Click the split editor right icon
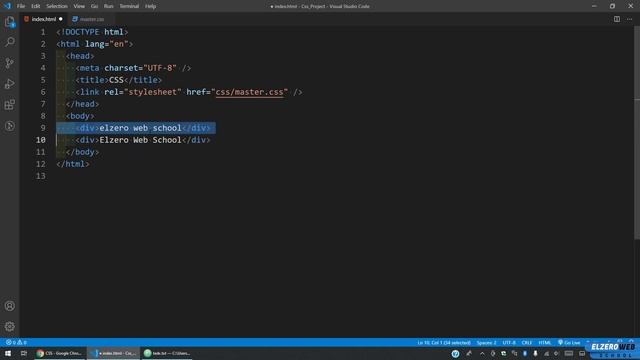The image size is (640, 360). pos(617,19)
